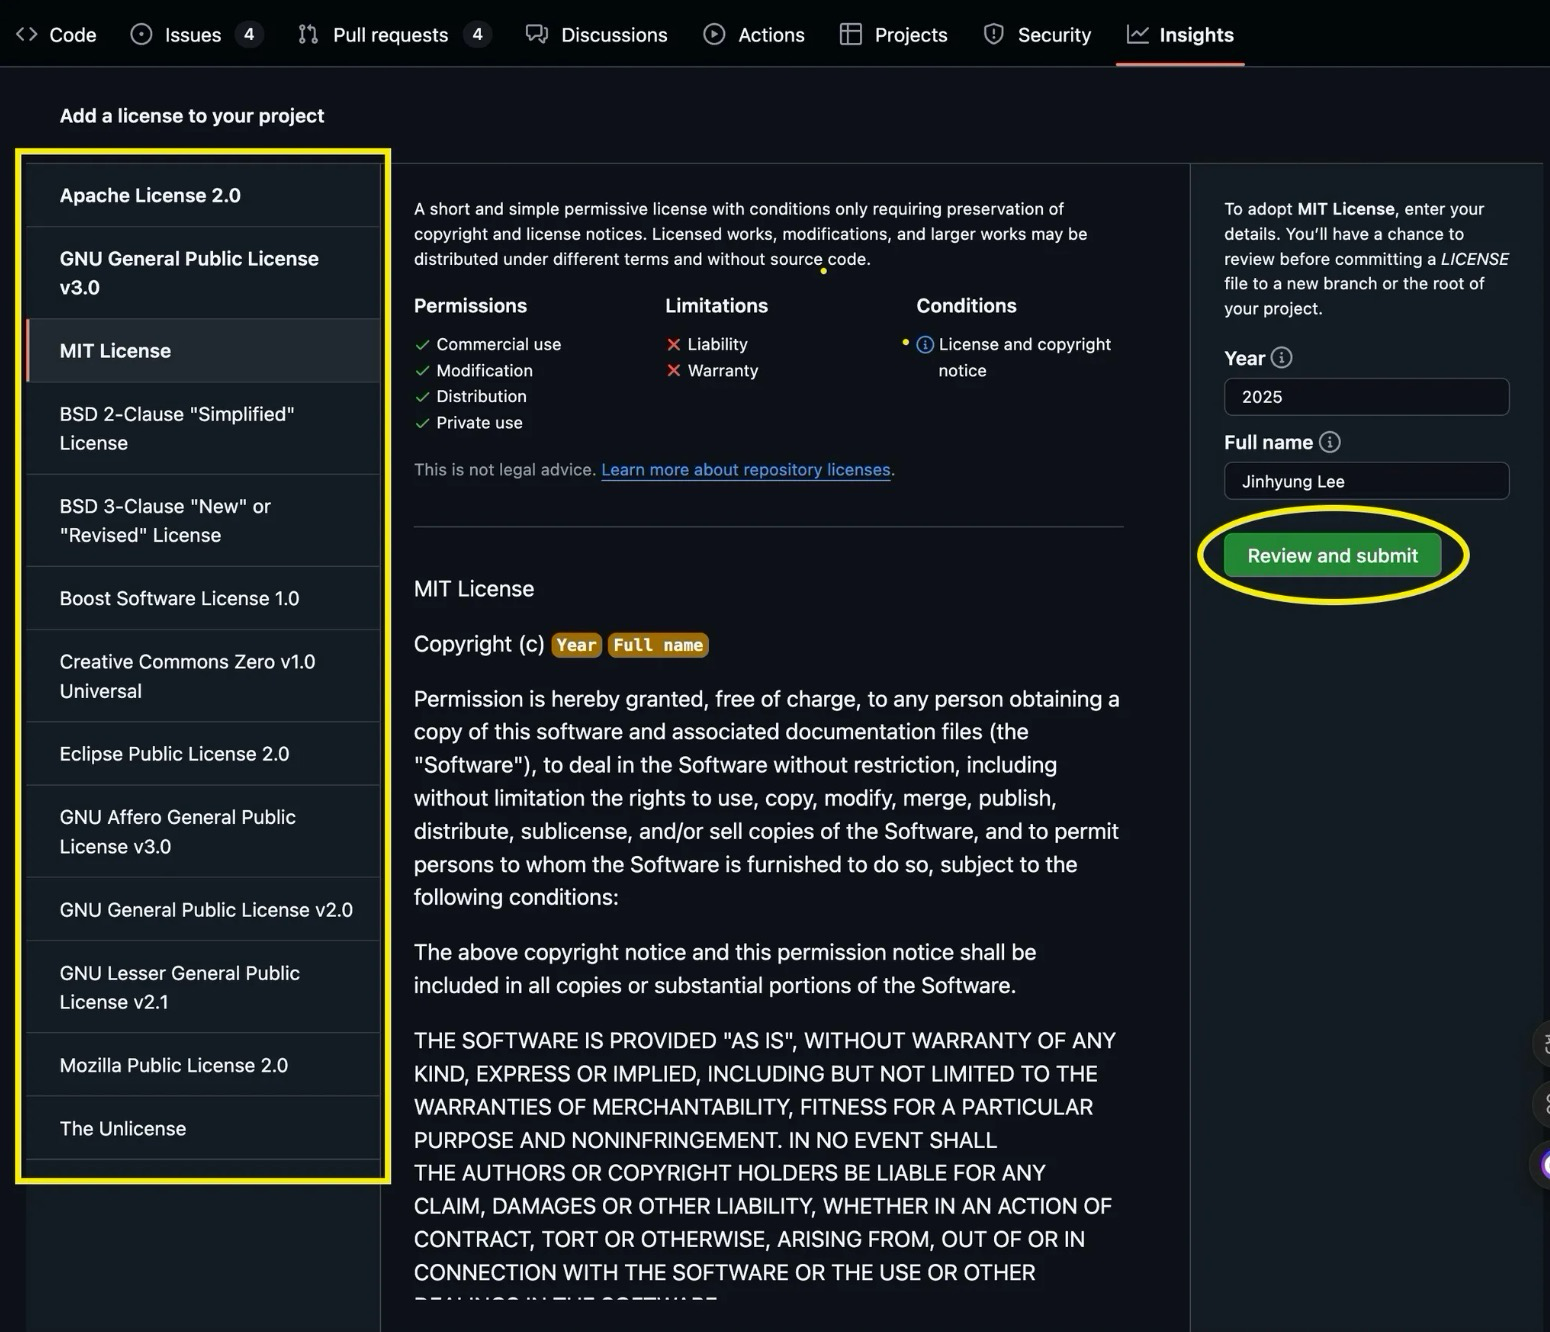Screen dimensions: 1550x1332
Task: Open the Projects tab
Action: (x=893, y=35)
